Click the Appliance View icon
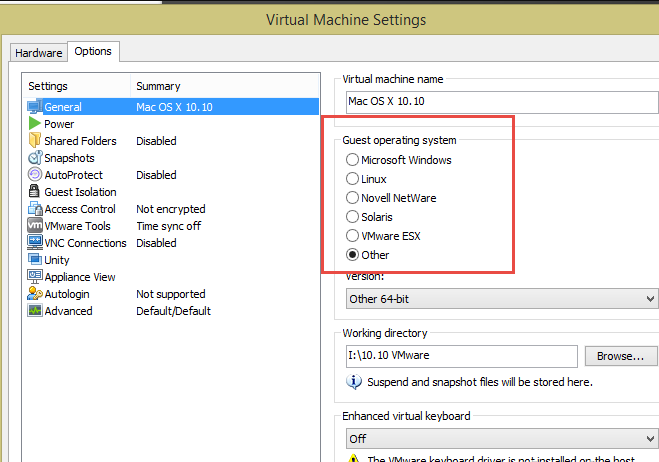 (x=35, y=277)
